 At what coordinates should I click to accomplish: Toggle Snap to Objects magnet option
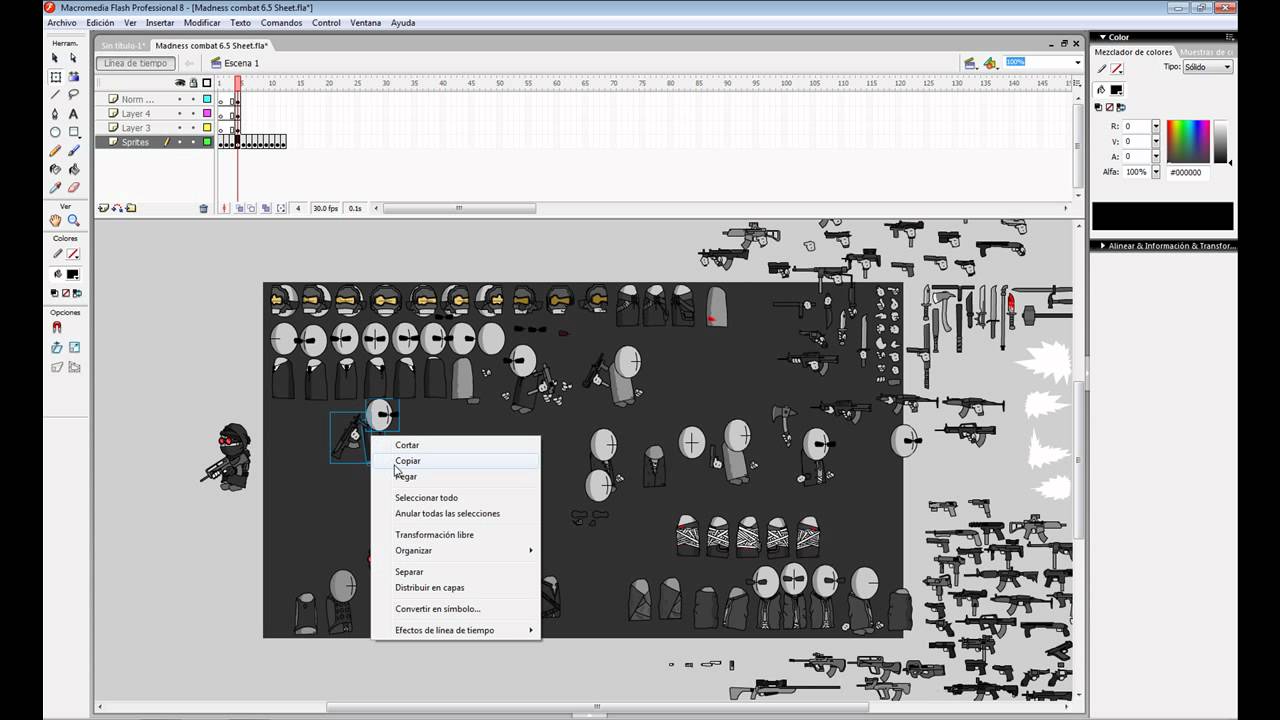(56, 328)
